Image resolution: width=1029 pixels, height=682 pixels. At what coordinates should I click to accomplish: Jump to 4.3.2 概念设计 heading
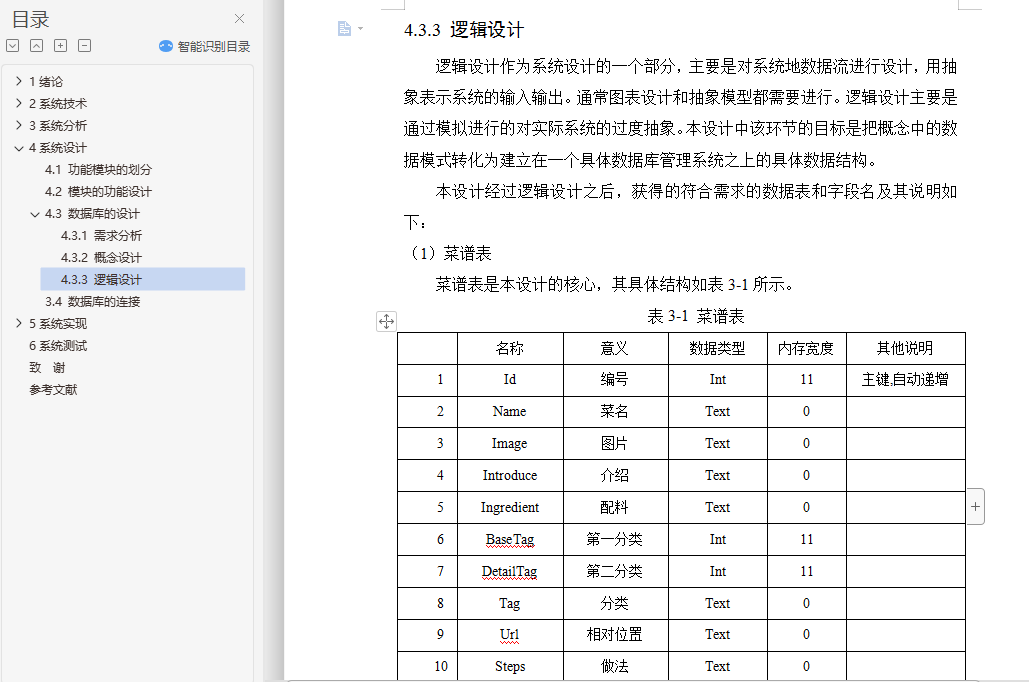pyautogui.click(x=101, y=257)
